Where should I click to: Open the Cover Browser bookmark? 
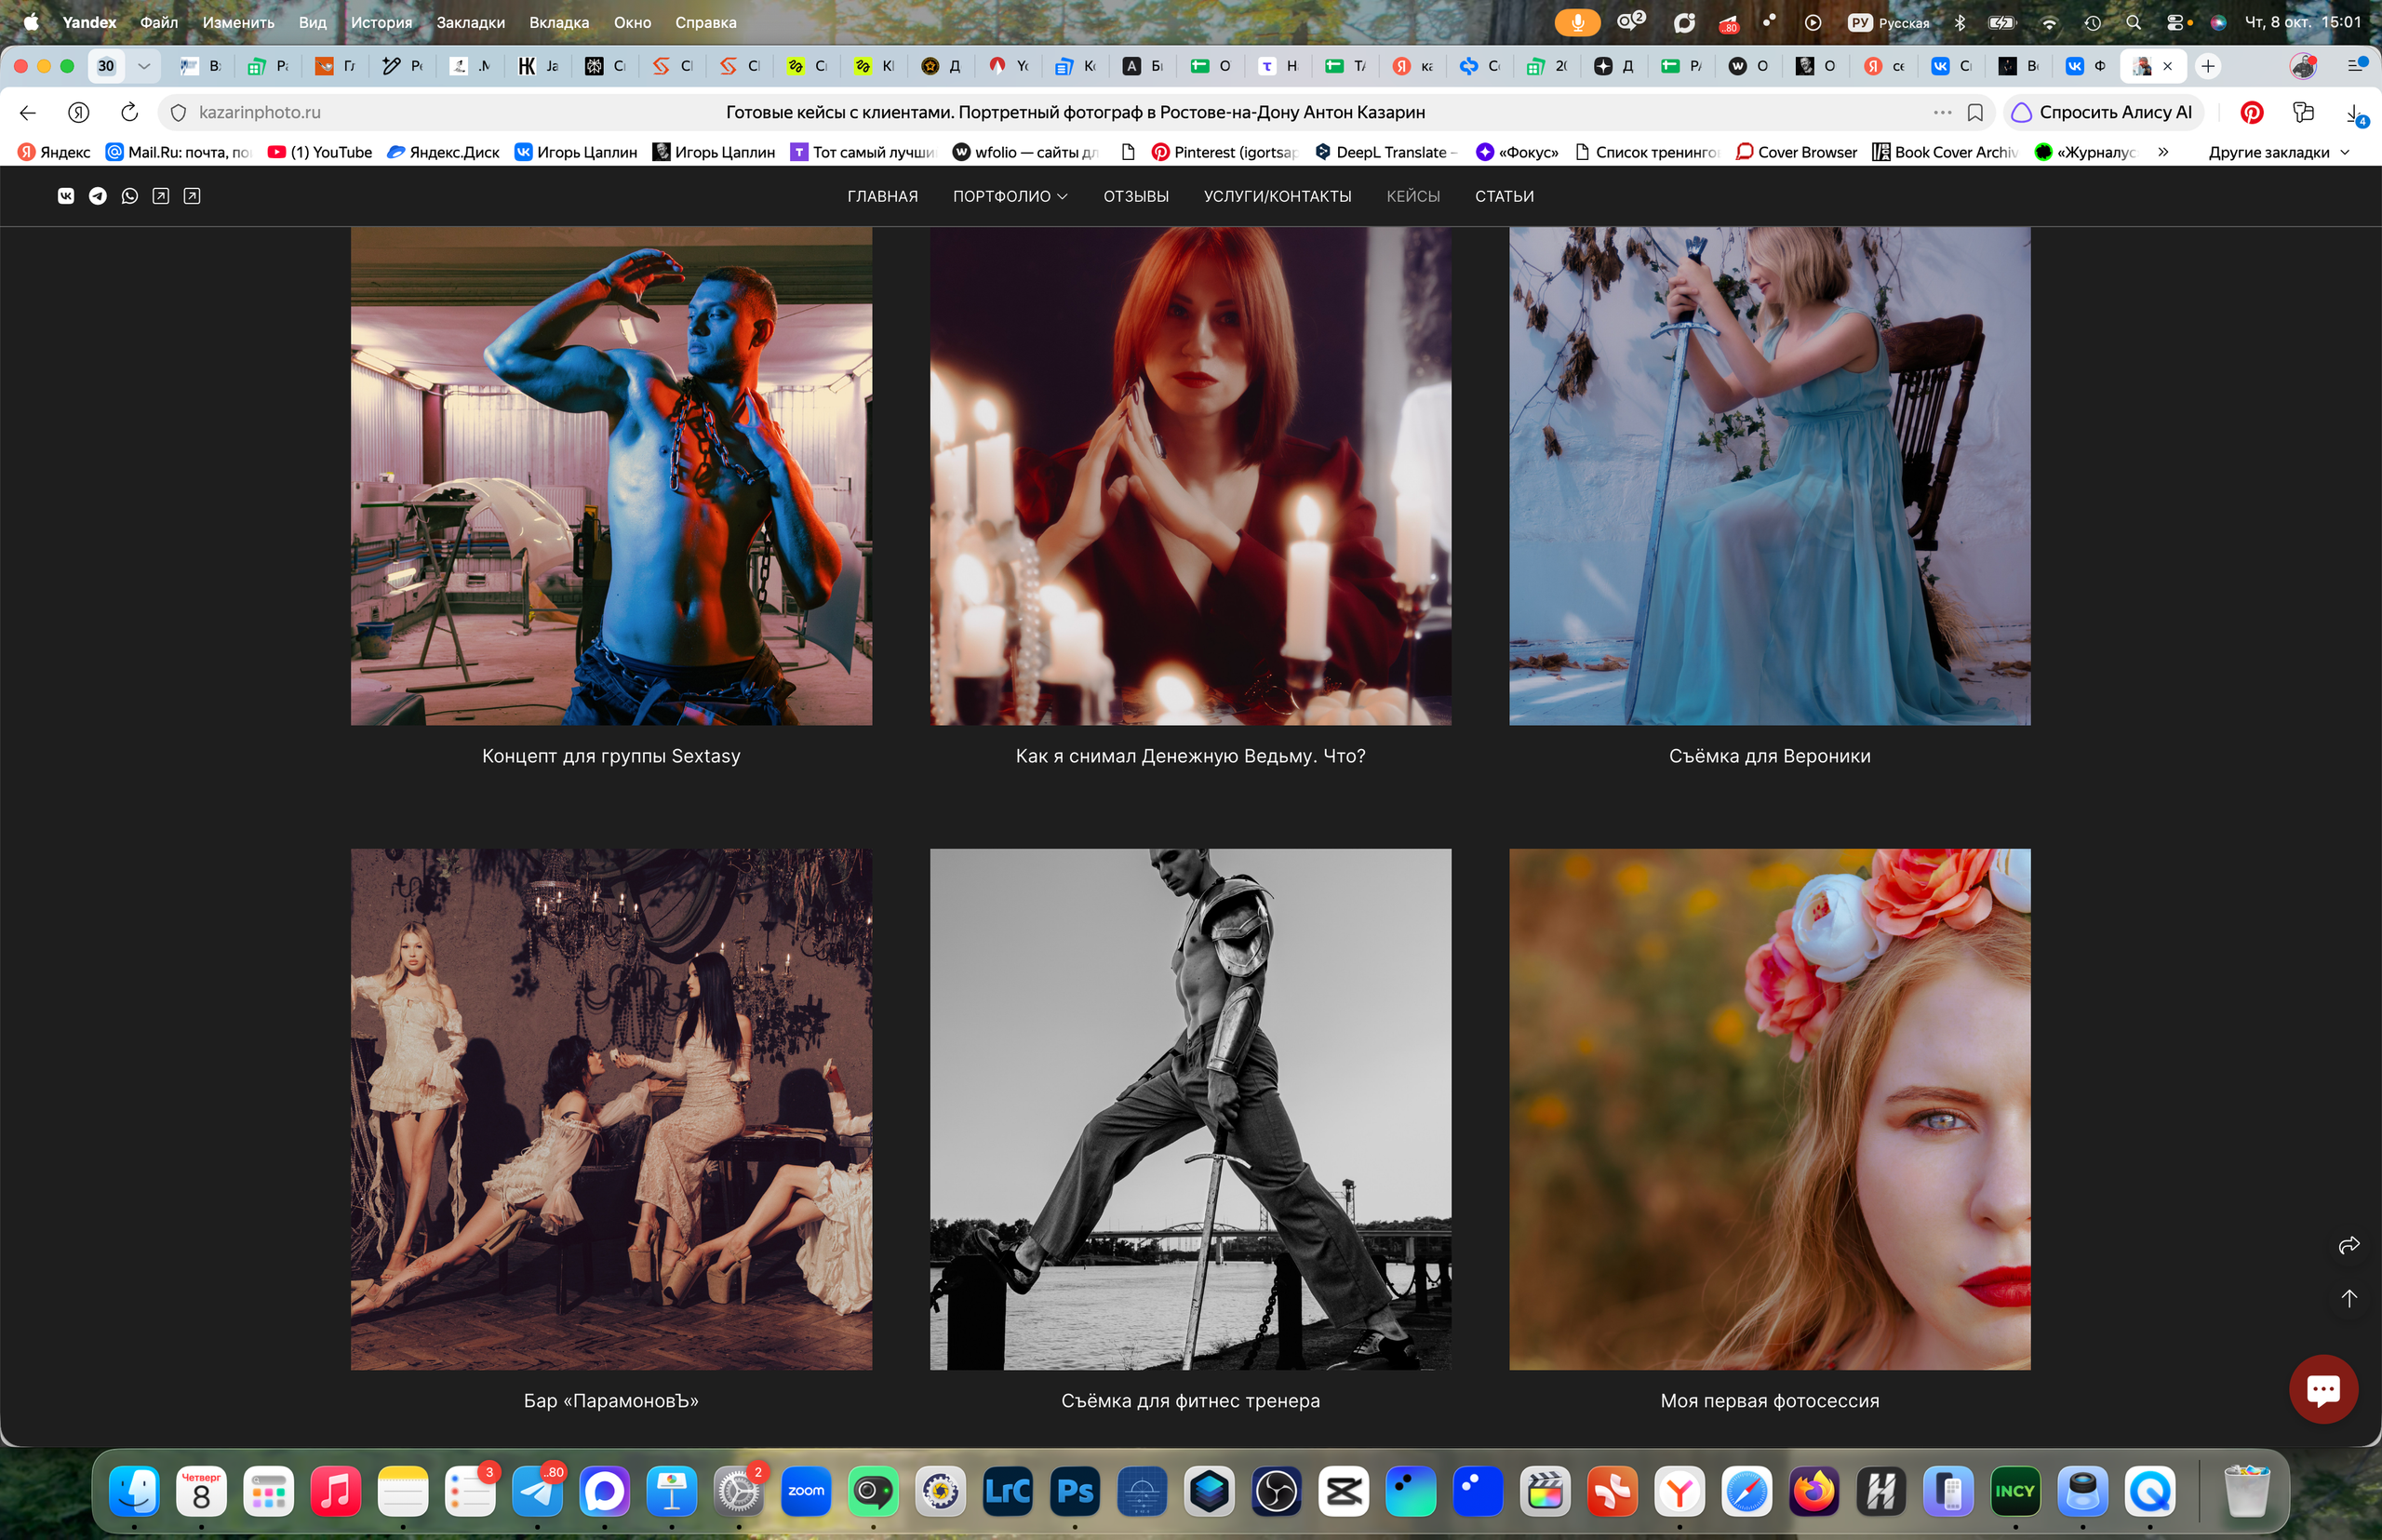point(1797,152)
